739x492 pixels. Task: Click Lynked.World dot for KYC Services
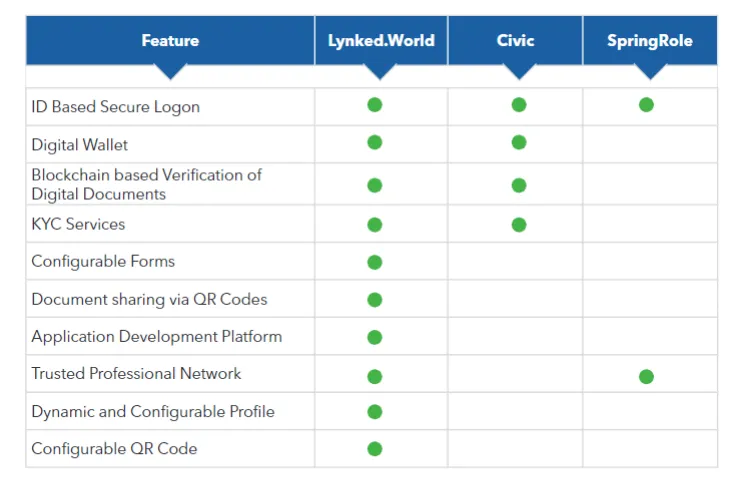(375, 225)
